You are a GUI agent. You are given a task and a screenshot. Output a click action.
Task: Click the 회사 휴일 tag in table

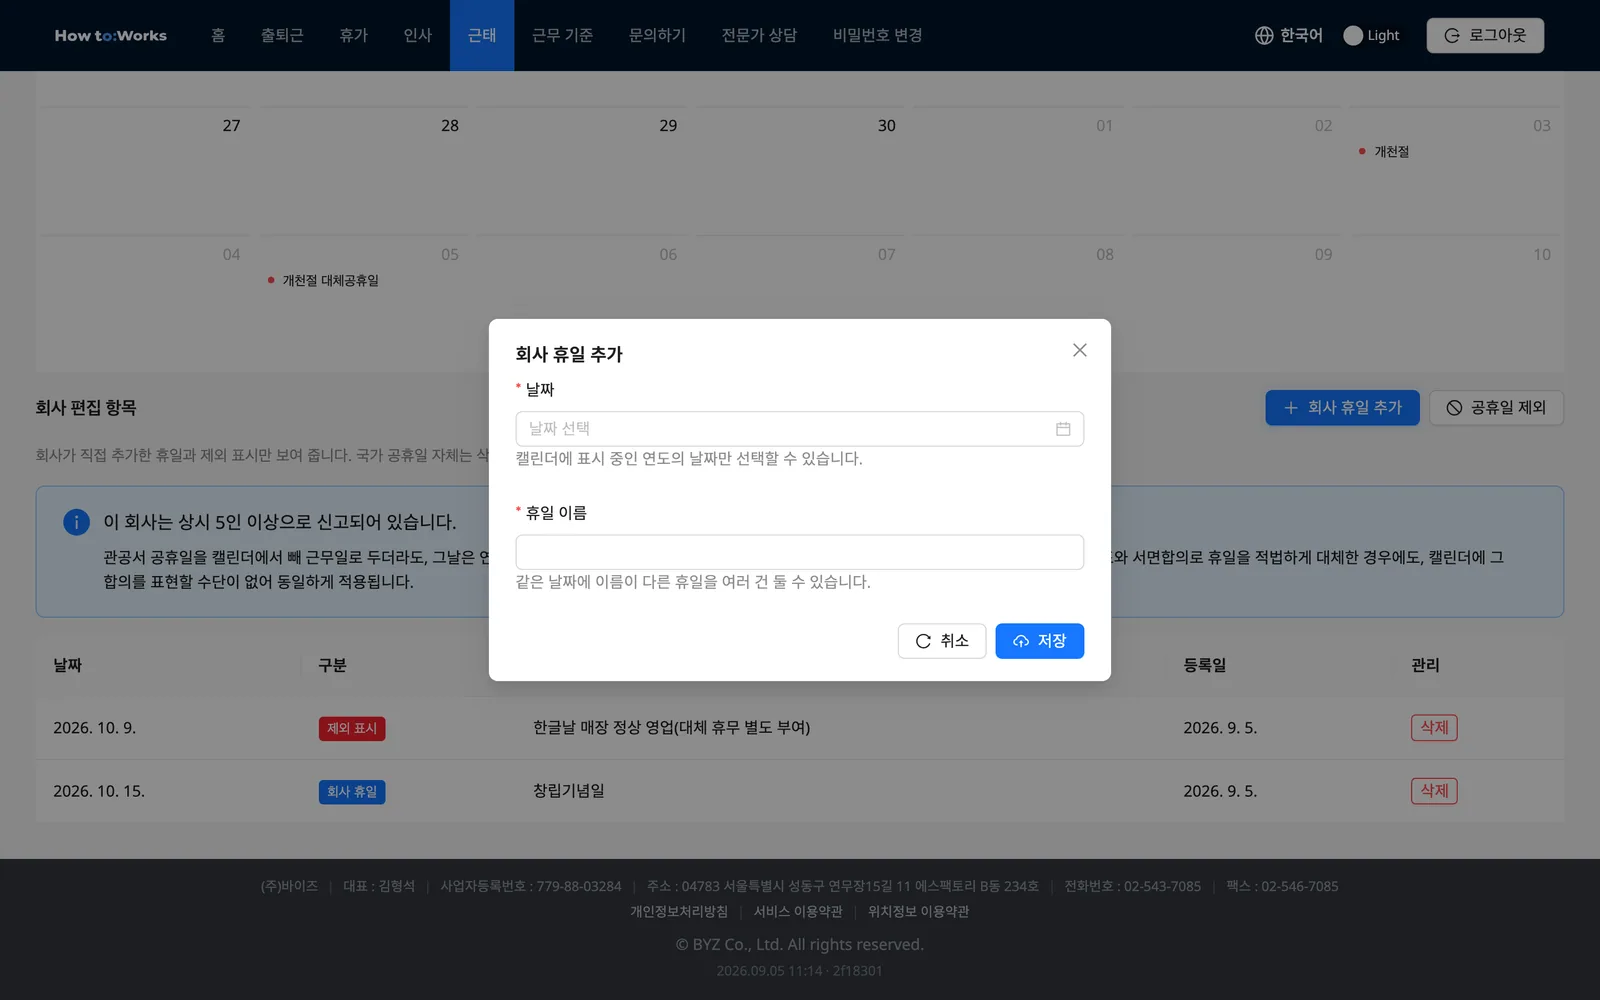click(352, 792)
